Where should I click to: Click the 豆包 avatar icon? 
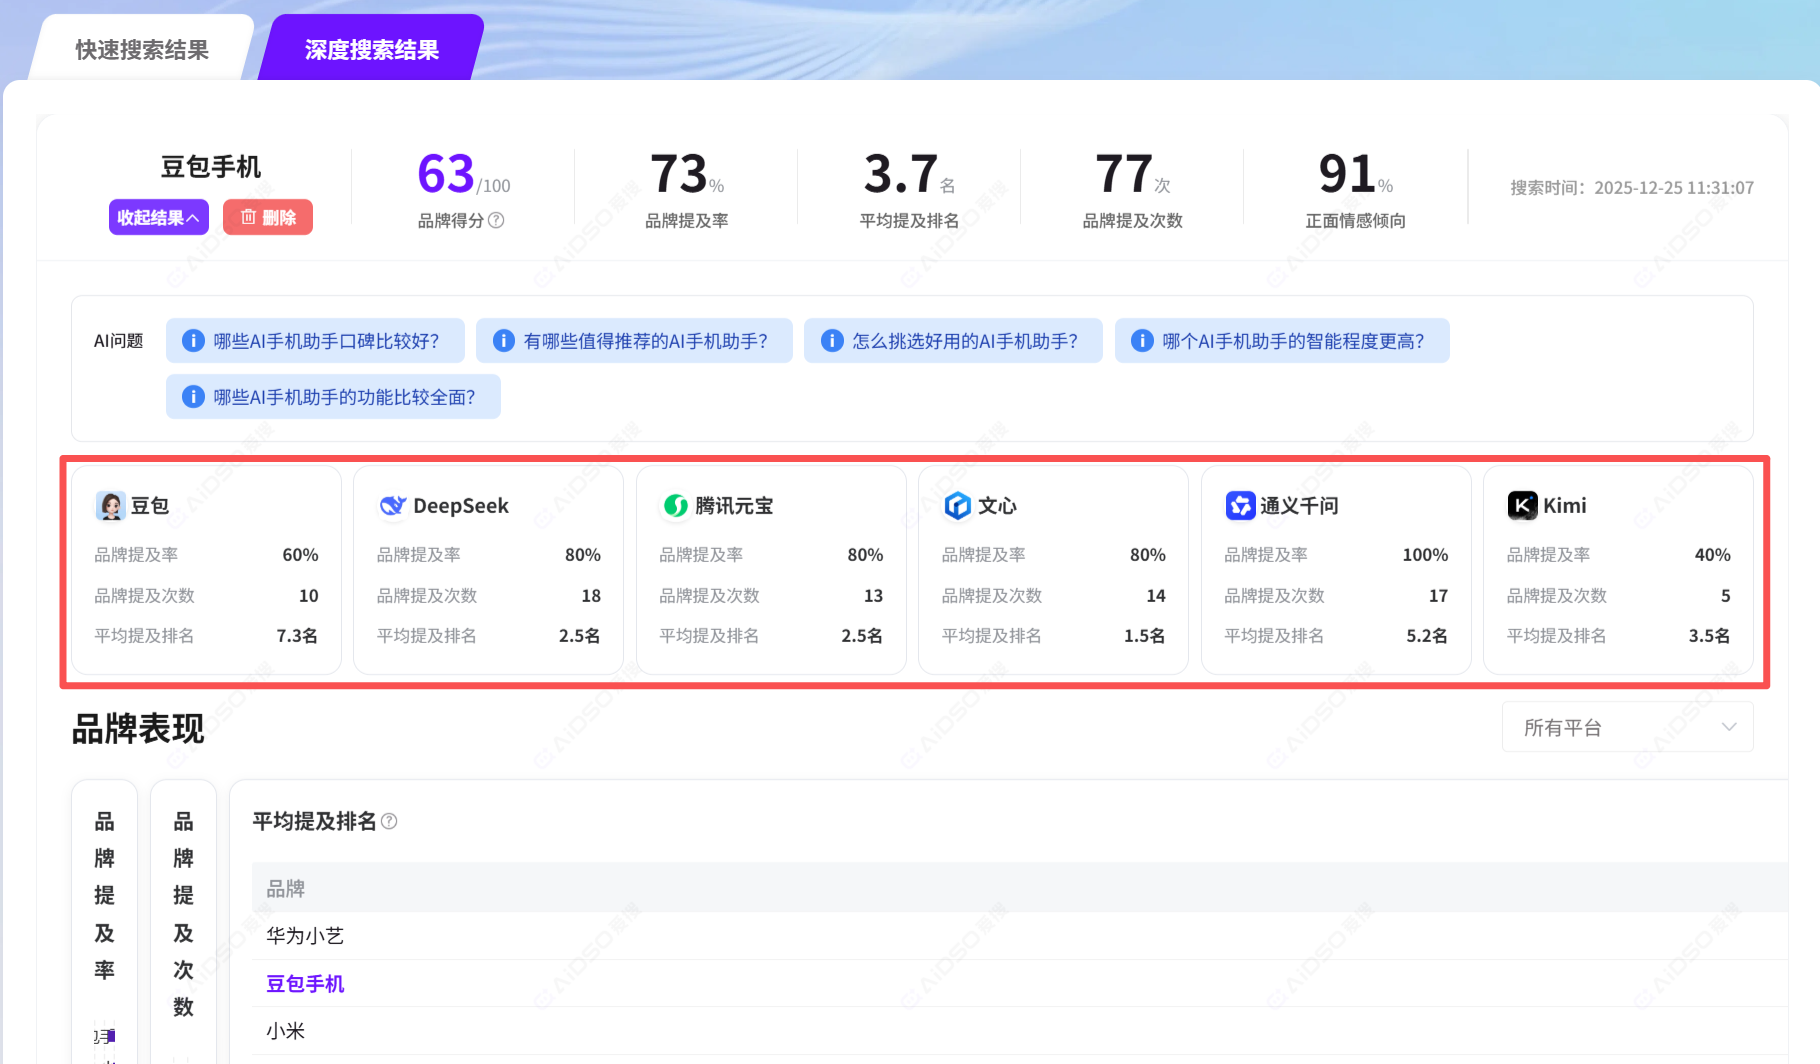110,506
